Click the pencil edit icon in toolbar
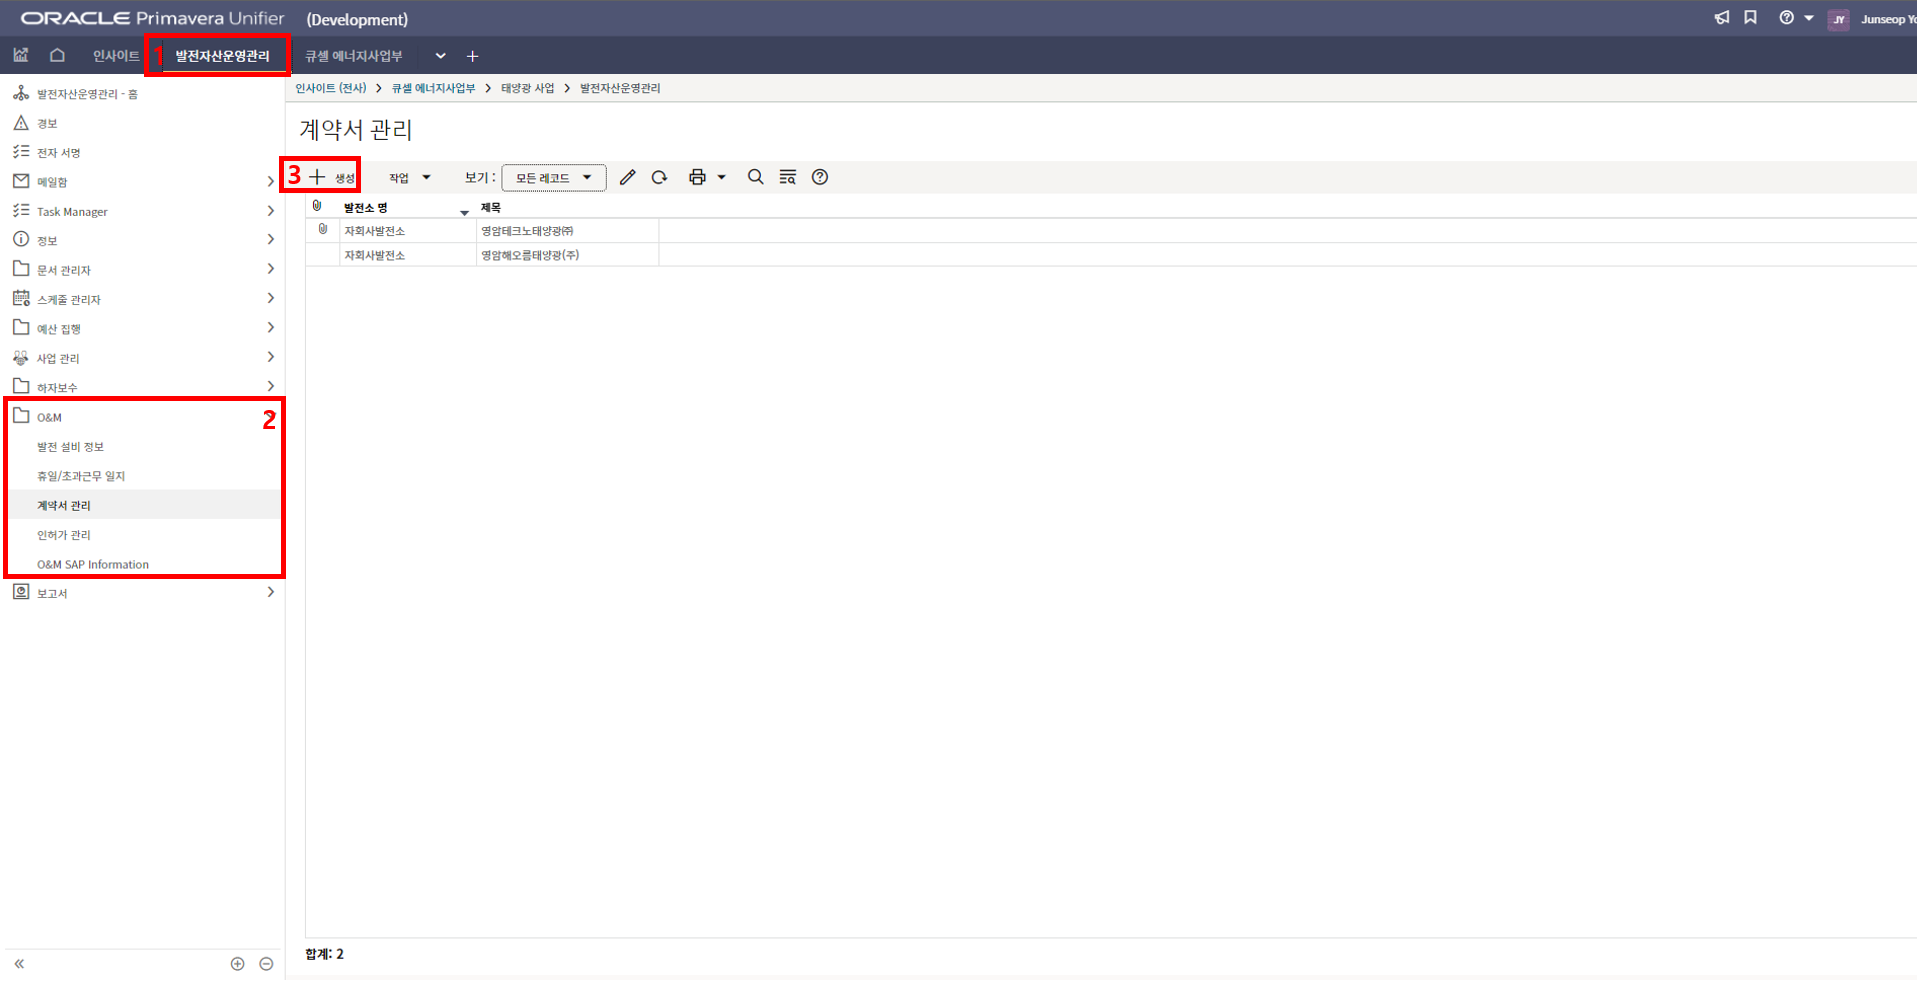 (627, 177)
